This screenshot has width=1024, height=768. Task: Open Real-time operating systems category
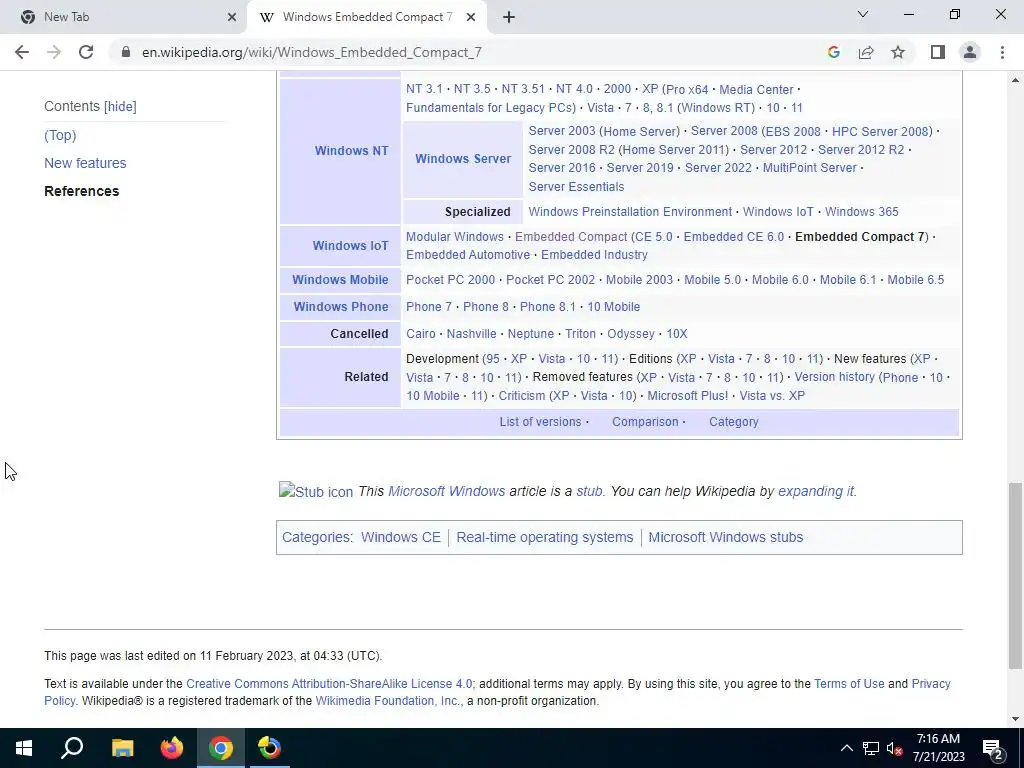(x=545, y=537)
